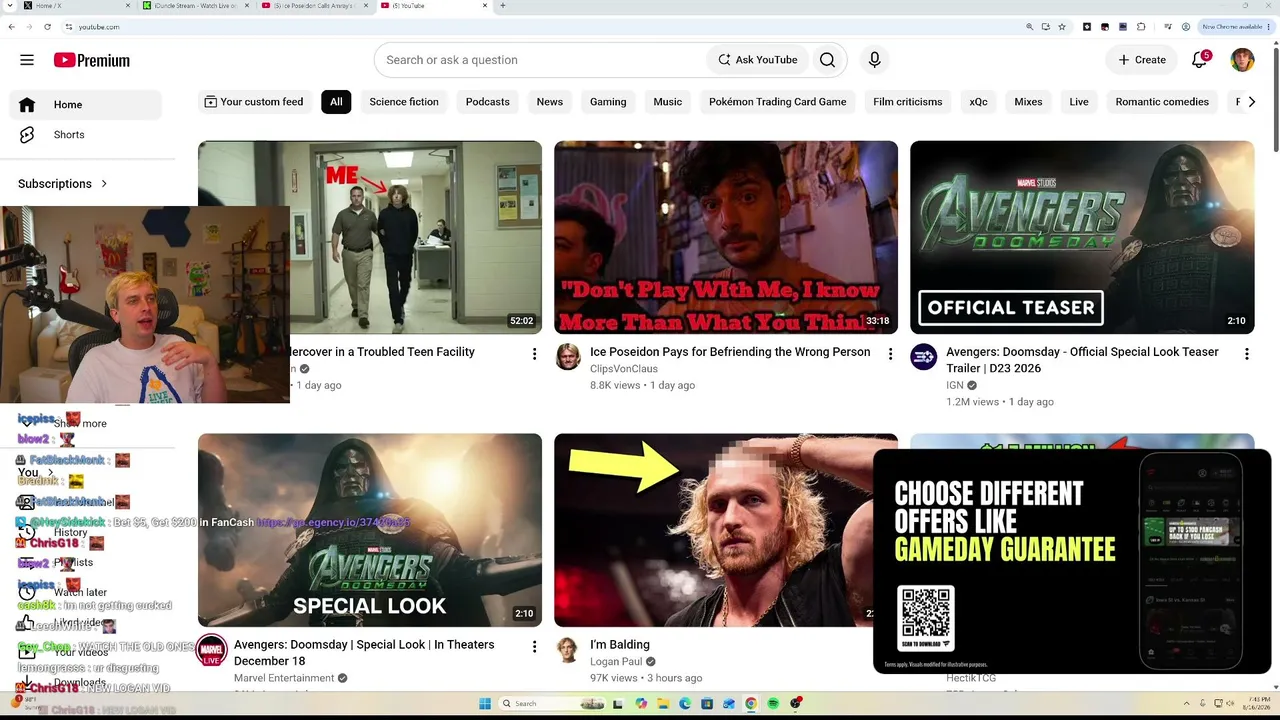Switch to the Ice Poseidon Calls browser tab

tap(313, 6)
